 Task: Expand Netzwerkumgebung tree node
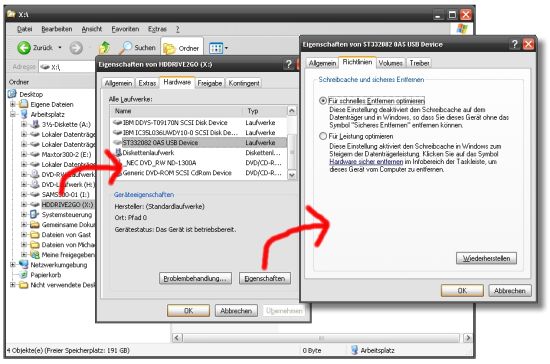click(13, 264)
